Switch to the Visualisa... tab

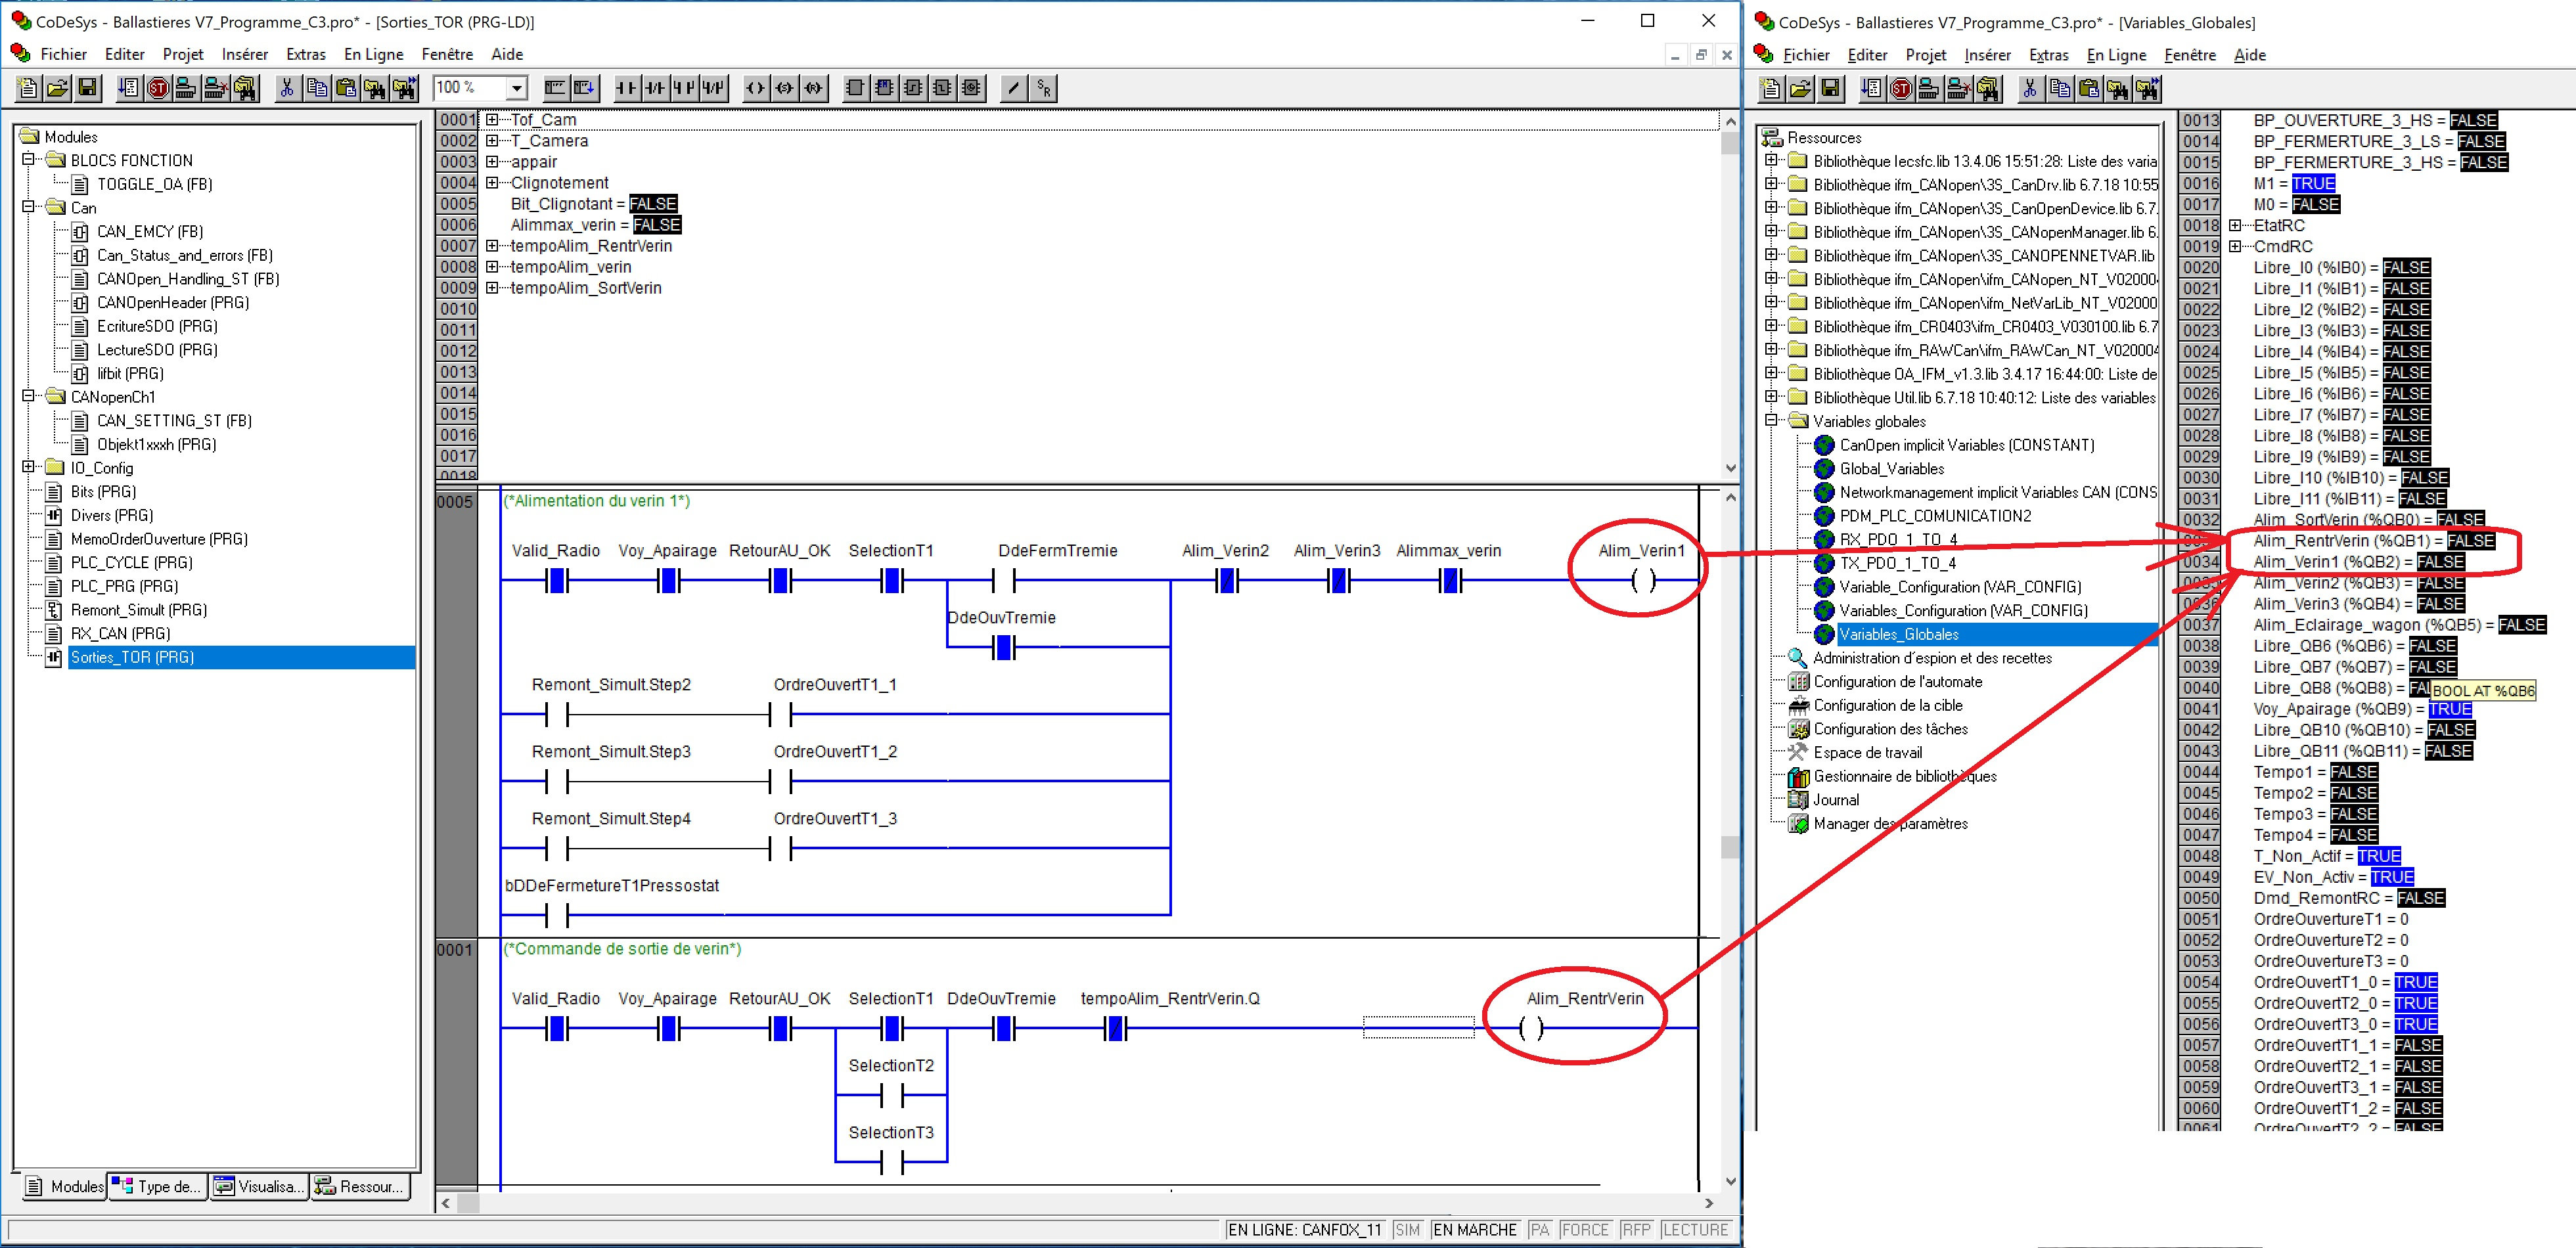[x=258, y=1186]
